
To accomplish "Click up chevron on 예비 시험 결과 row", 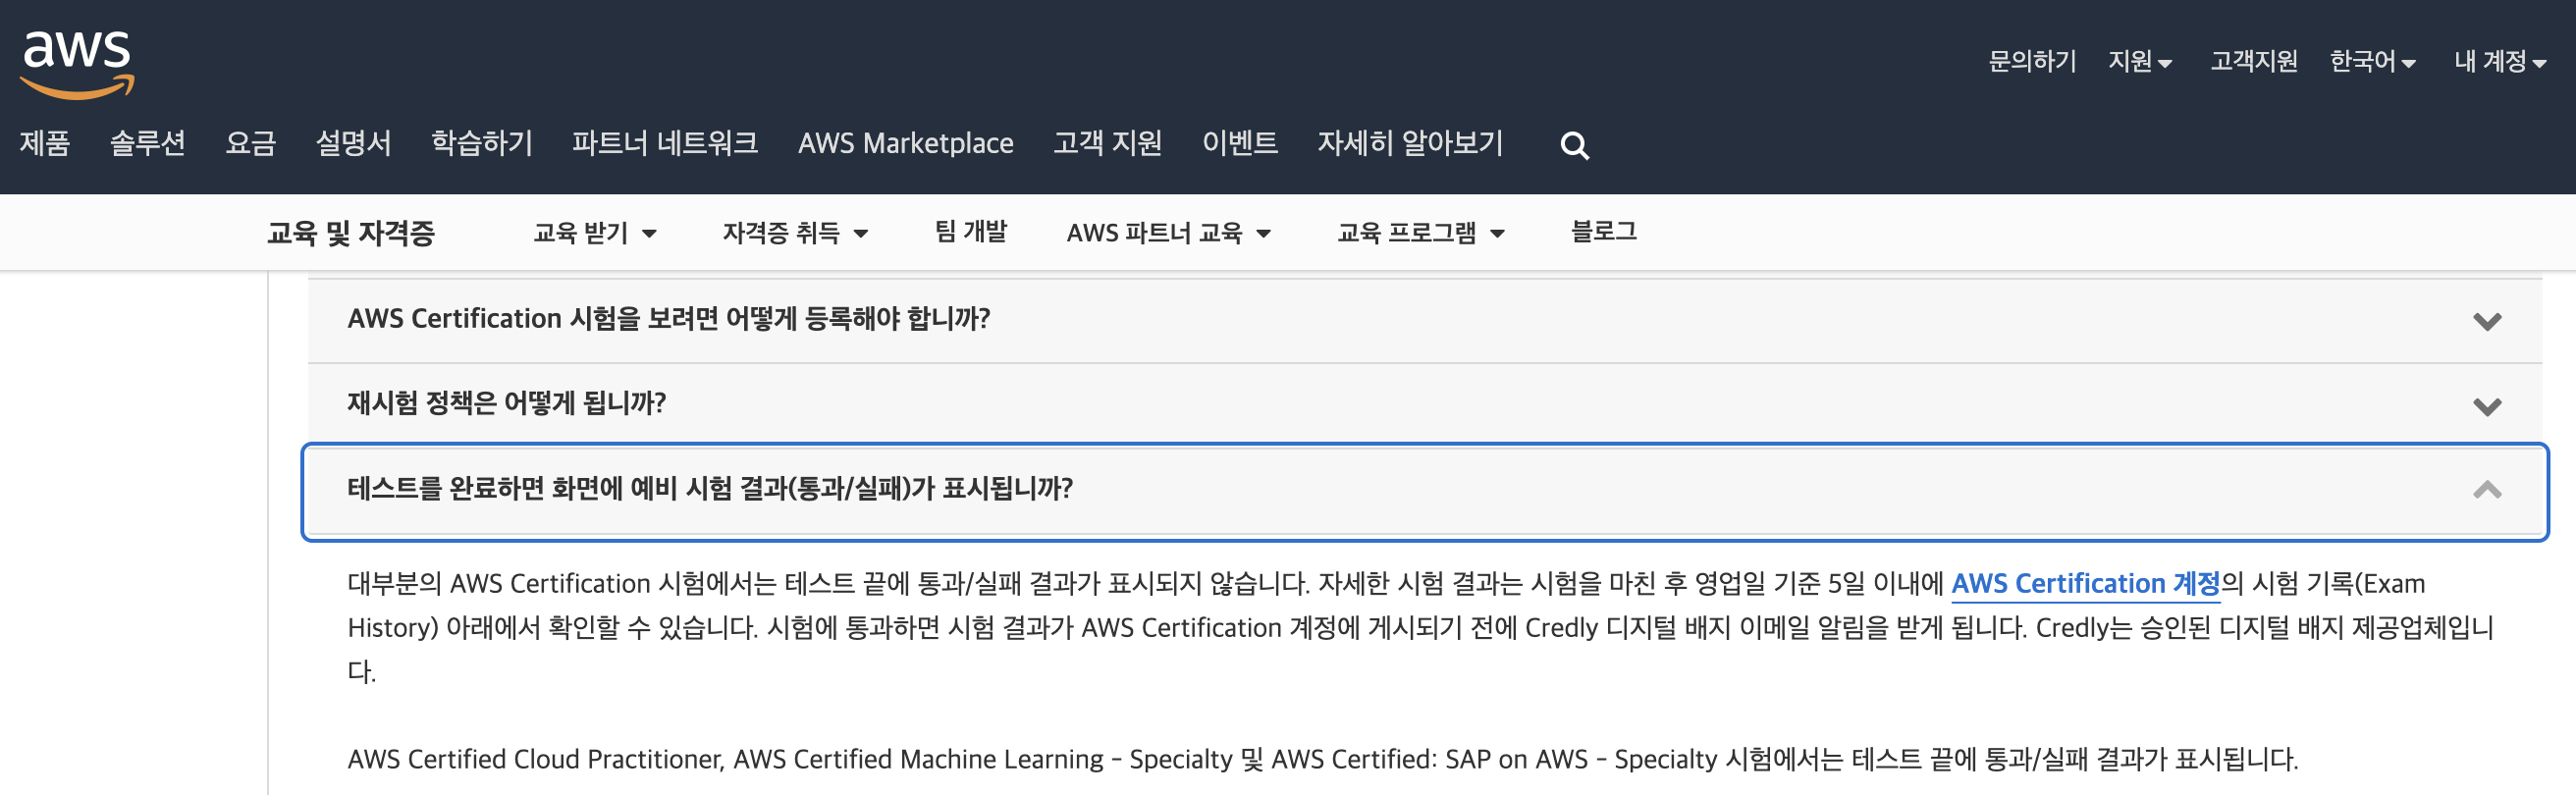I will click(2487, 490).
